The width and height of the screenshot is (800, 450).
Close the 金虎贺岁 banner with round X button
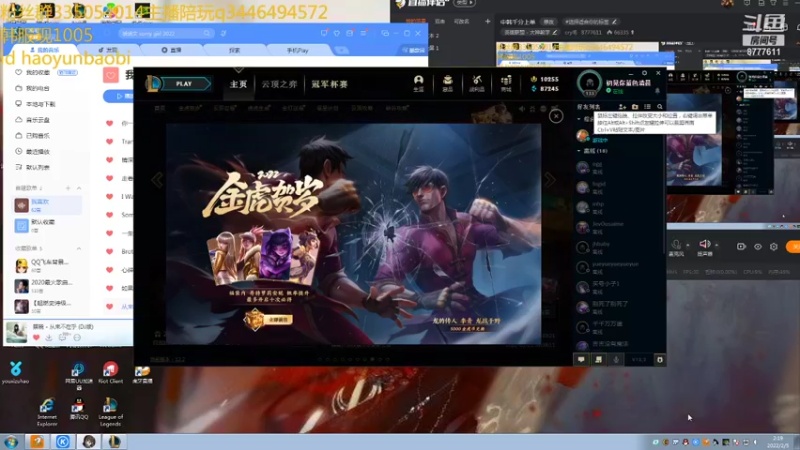(556, 116)
